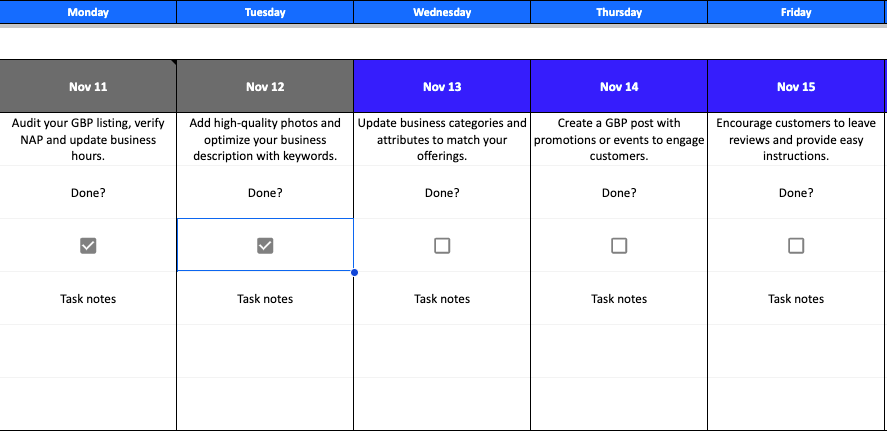Viewport: 887px width, 431px height.
Task: Uncheck the Nov 11 Done checkbox
Action: tap(88, 245)
